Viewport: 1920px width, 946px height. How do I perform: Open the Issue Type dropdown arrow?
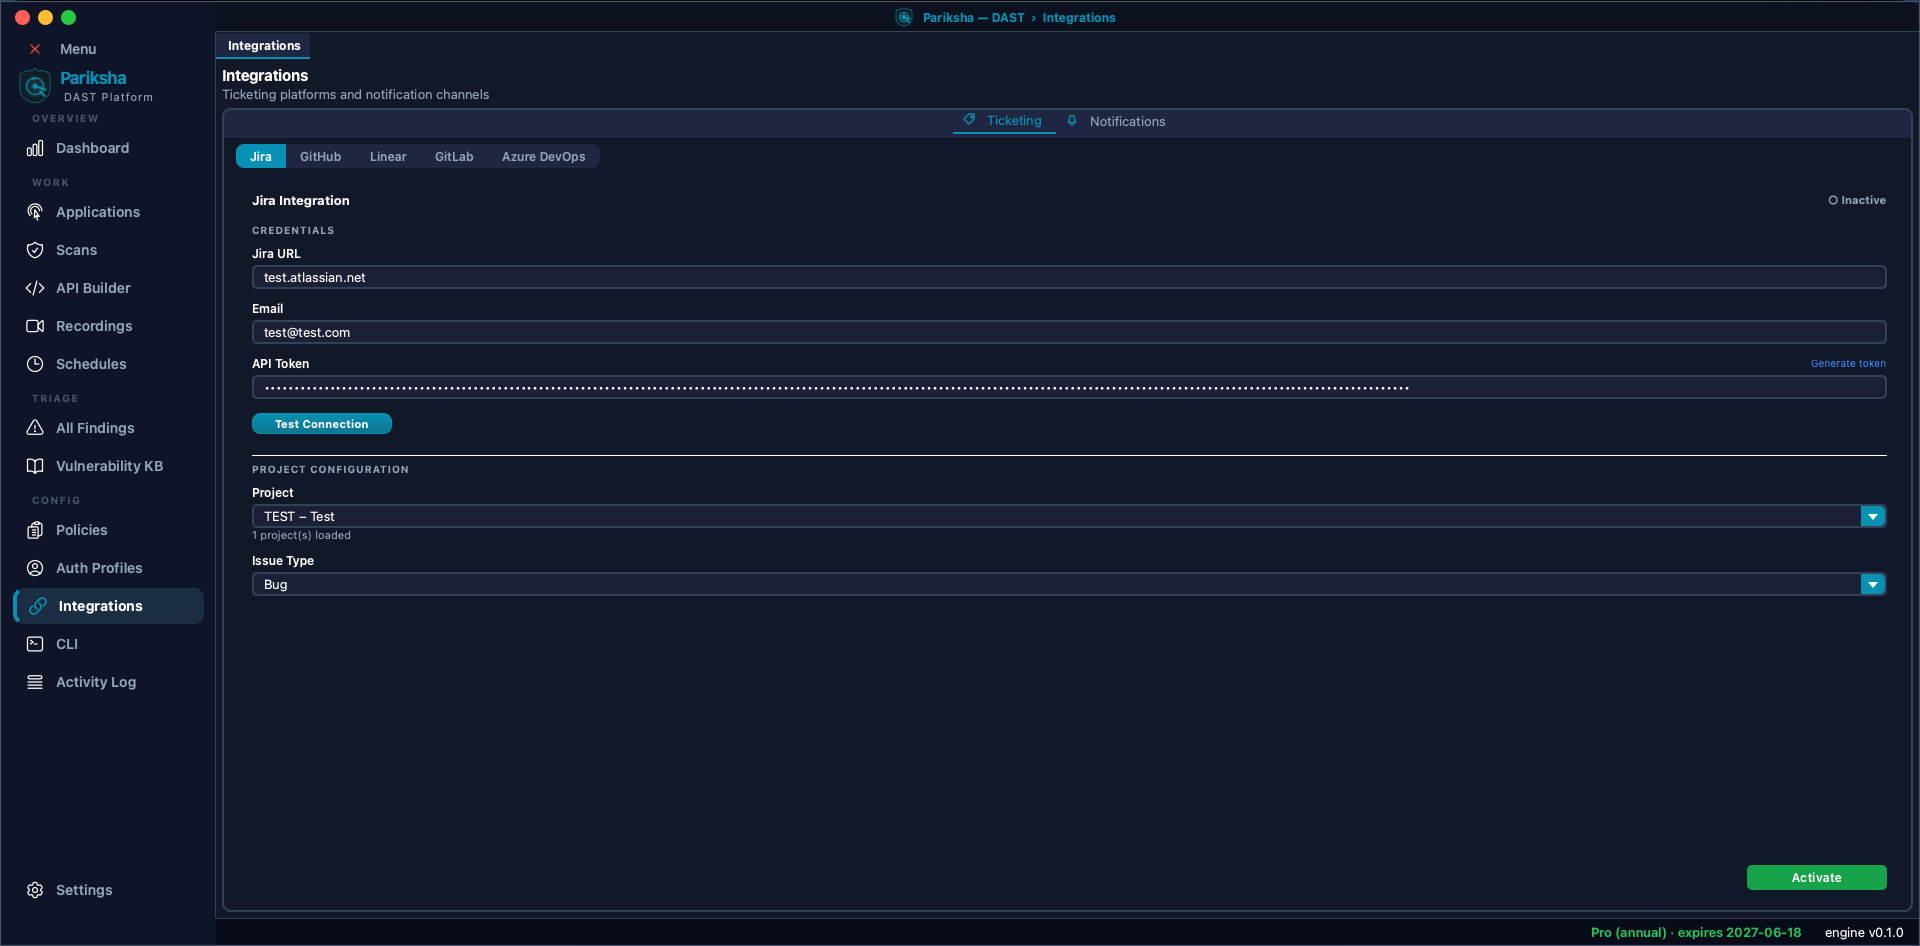1873,584
